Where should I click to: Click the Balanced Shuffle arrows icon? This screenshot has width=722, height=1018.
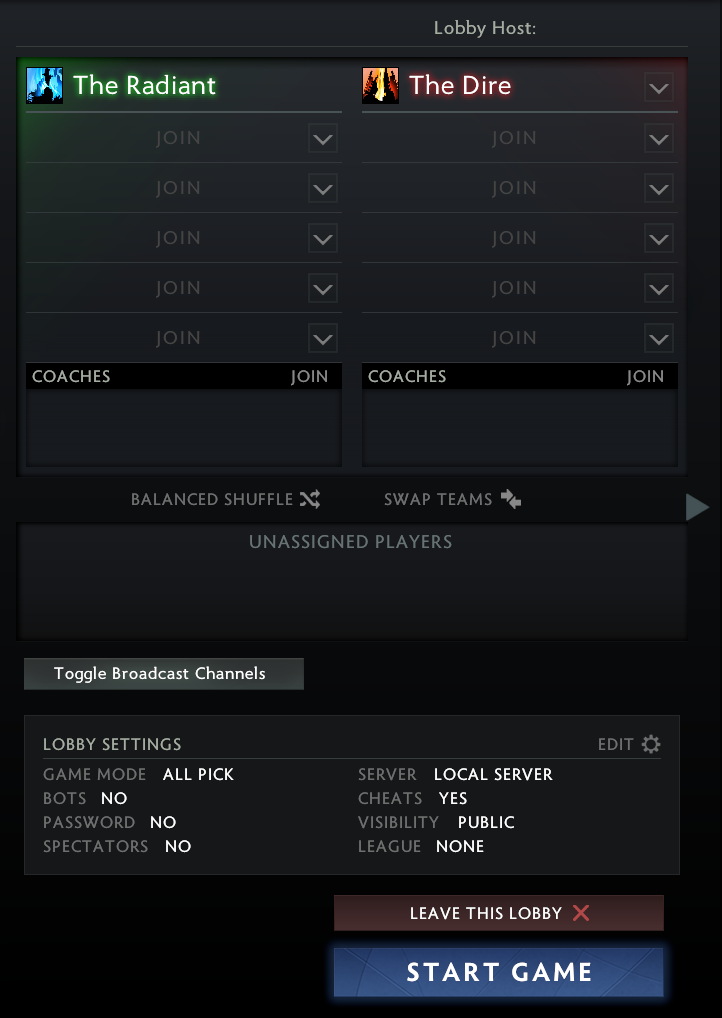(309, 499)
